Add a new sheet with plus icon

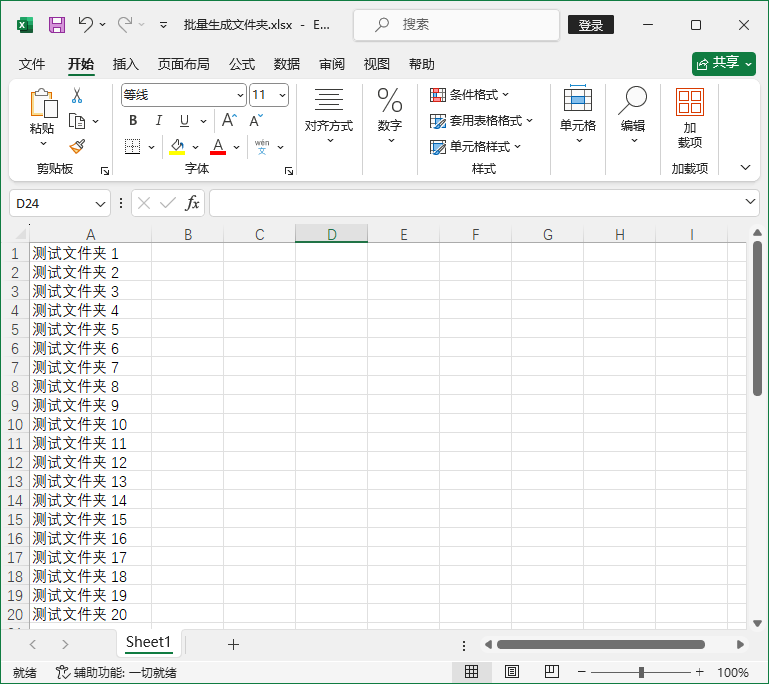[233, 644]
